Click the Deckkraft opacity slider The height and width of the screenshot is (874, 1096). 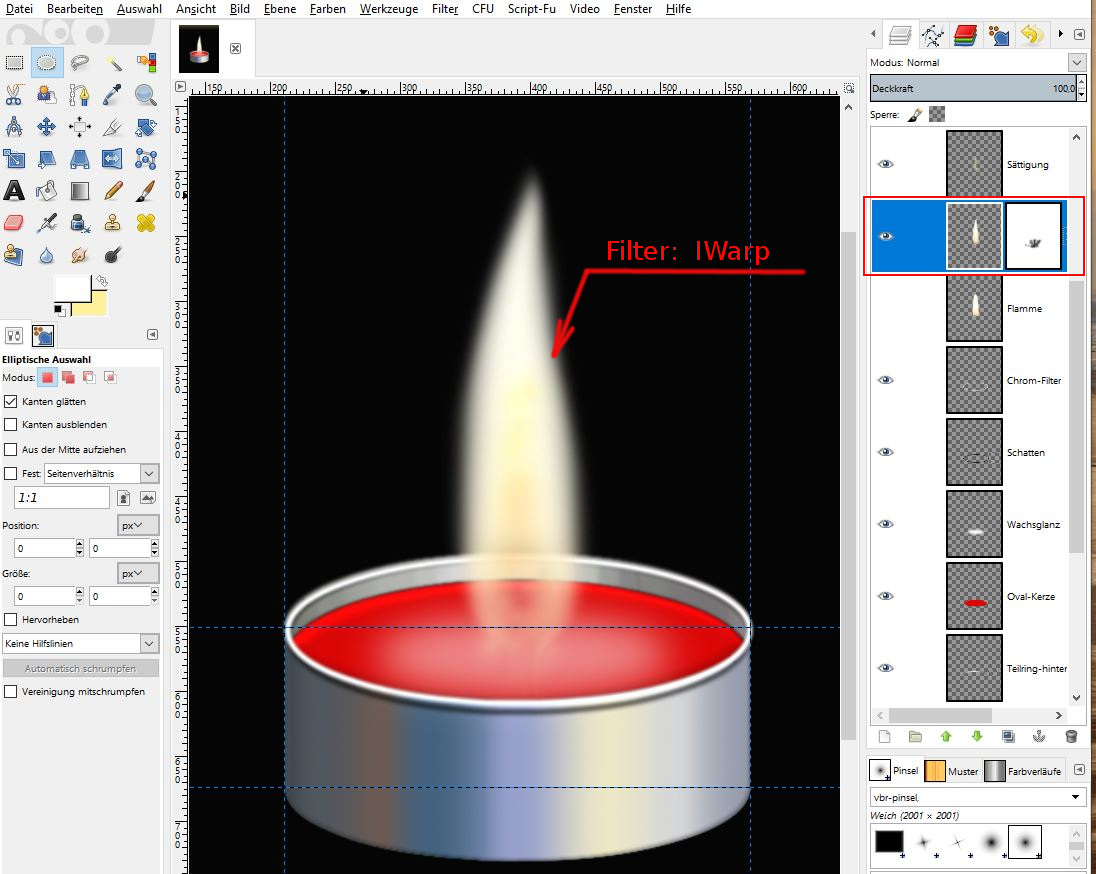[970, 89]
